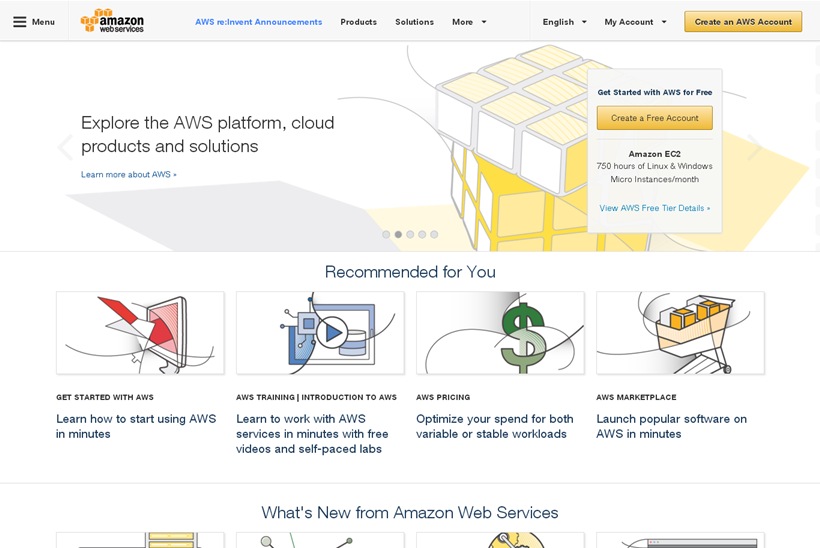Click the dollar sign pricing image
Screen dimensions: 820x548
coord(500,333)
